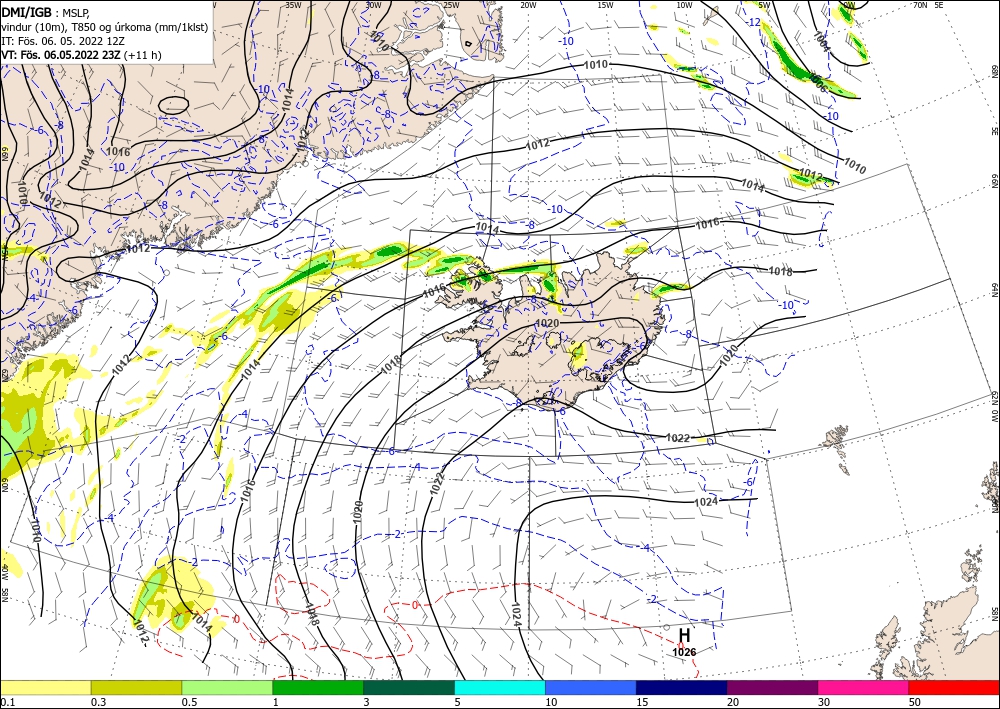Click the '0.1' legend scale value
Screen dimensions: 1000x709
pyautogui.click(x=6, y=702)
